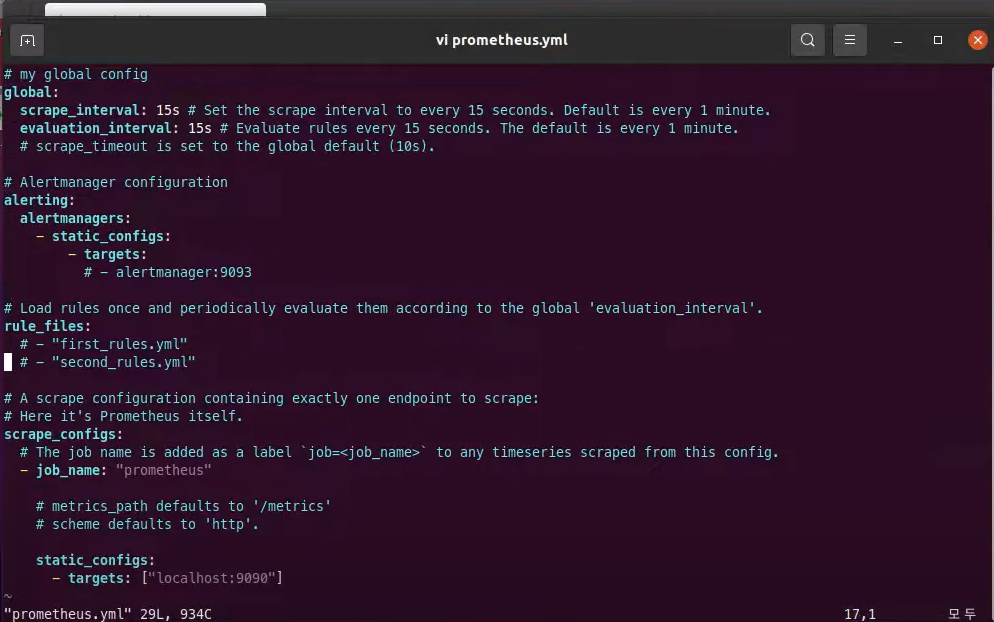
Task: Click the 'vi prometheus.yml' window title
Action: tap(501, 40)
